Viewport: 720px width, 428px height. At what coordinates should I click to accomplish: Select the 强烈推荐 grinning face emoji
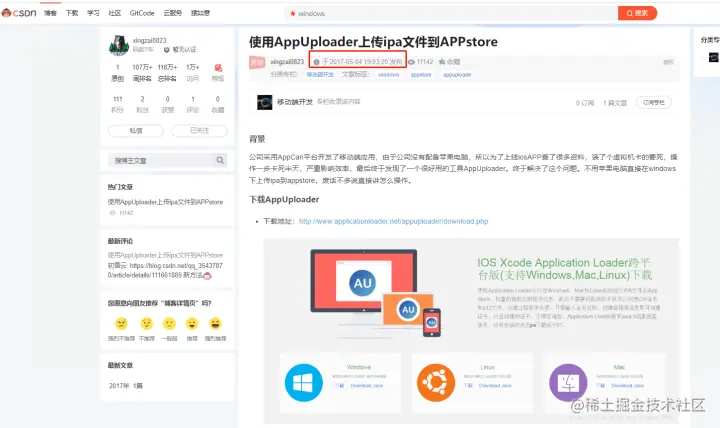click(x=215, y=324)
